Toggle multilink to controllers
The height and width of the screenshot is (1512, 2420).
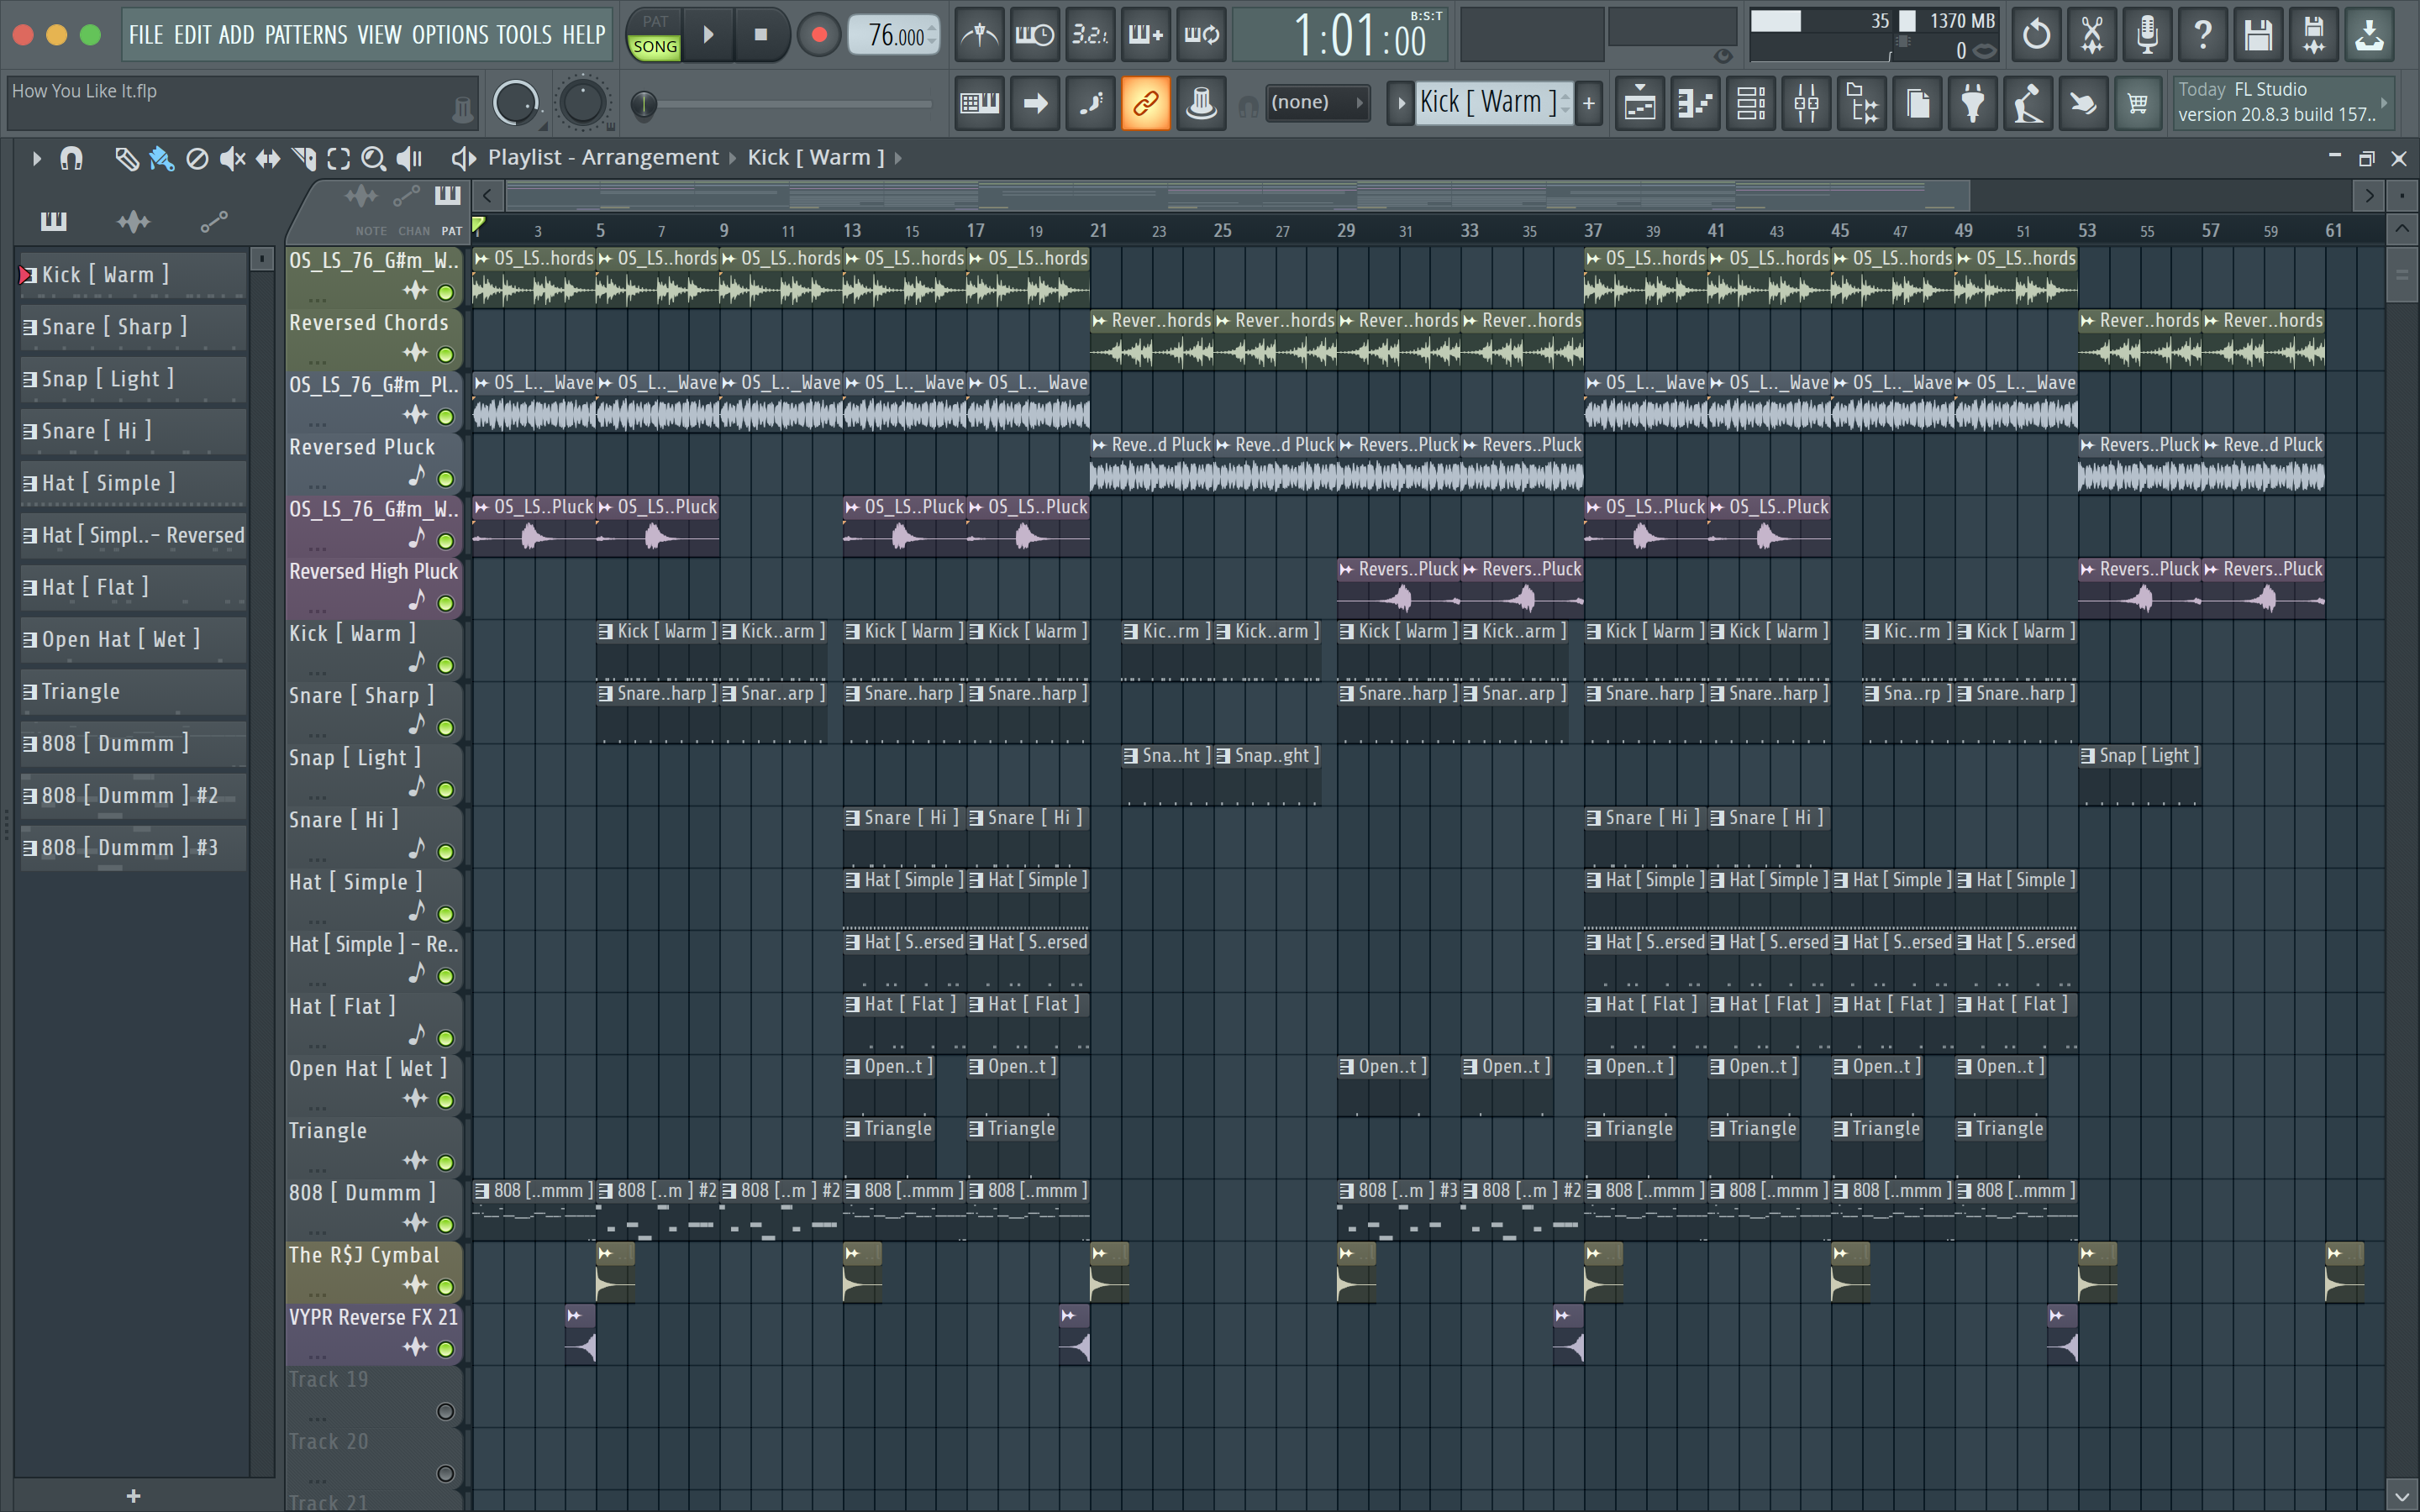1145,103
